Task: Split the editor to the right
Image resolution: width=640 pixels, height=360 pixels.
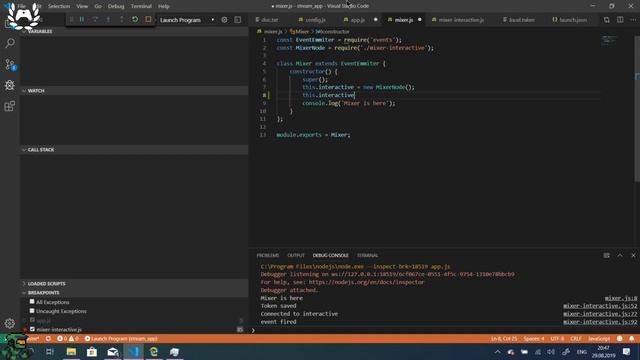Action: [x=620, y=20]
